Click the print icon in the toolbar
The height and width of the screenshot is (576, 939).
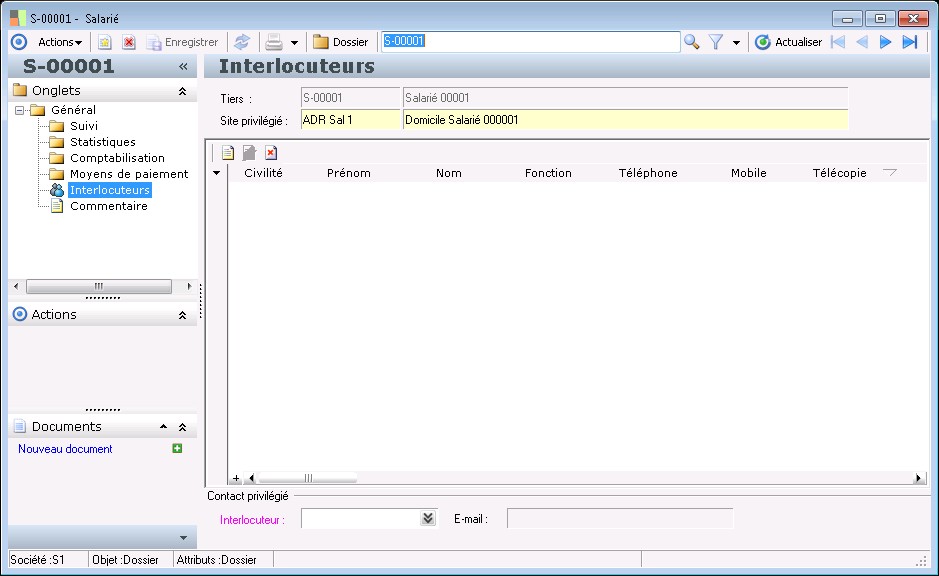[273, 42]
